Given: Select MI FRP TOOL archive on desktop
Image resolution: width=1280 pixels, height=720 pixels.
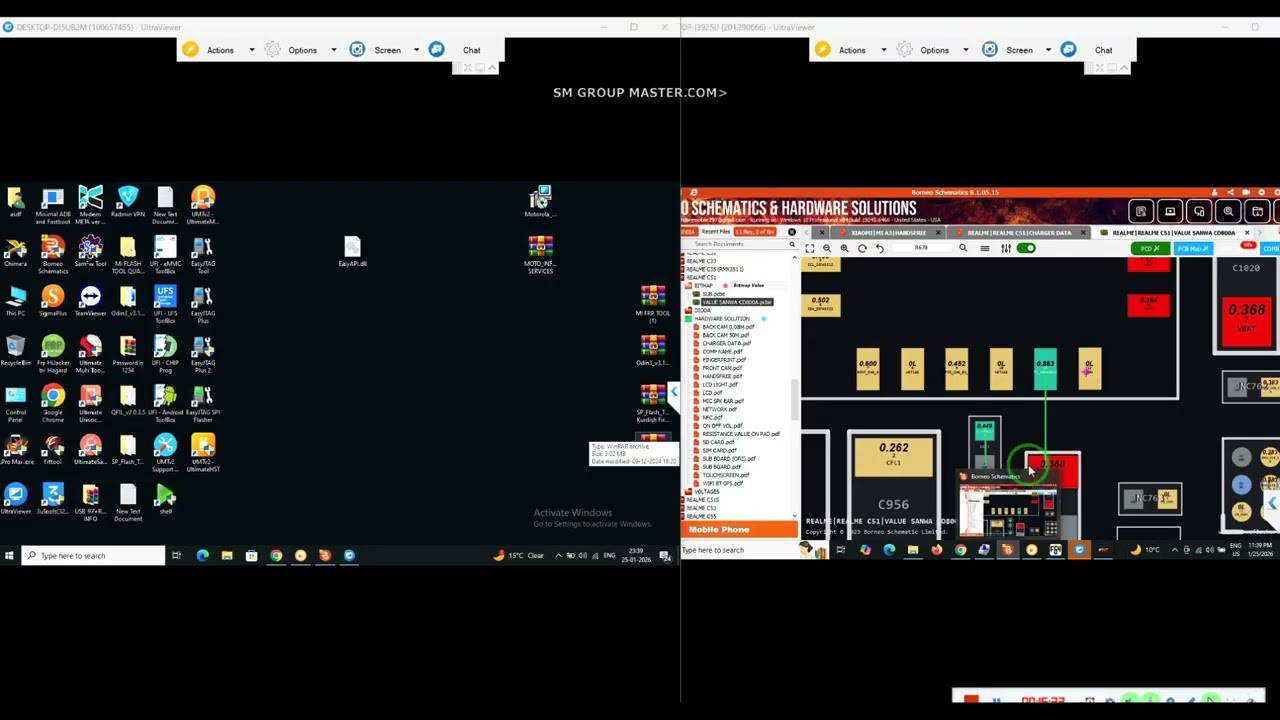Looking at the screenshot, I should point(653,305).
